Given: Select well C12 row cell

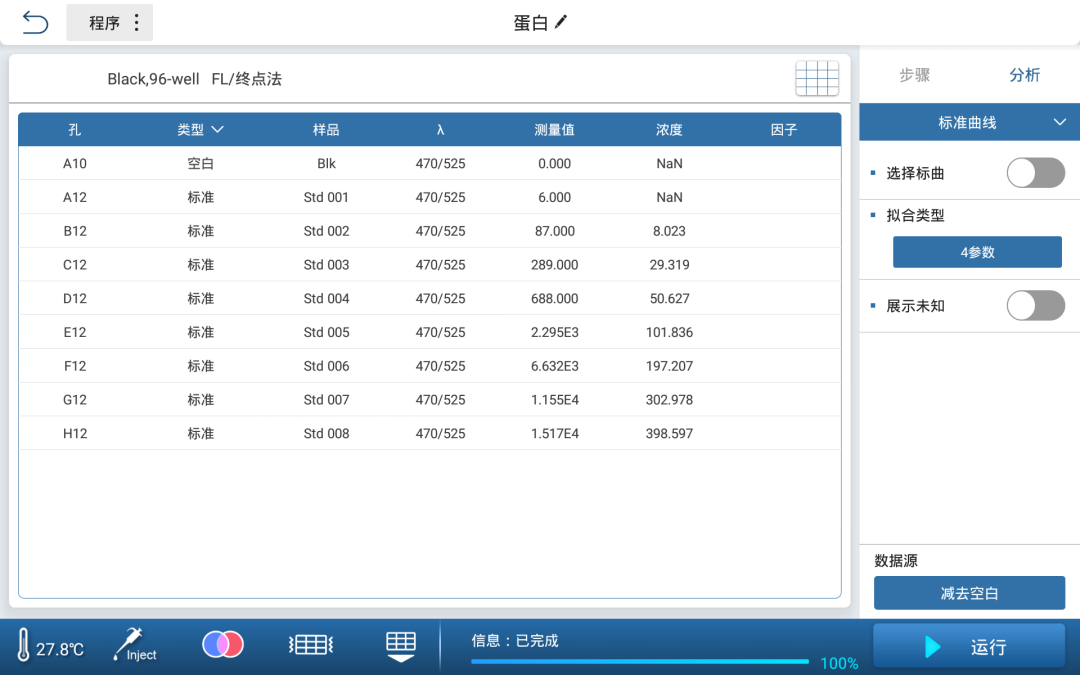Looking at the screenshot, I should point(74,264).
